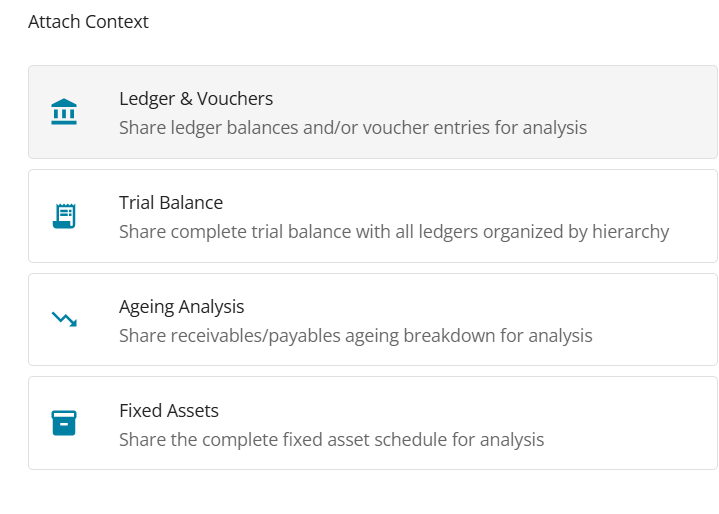
Task: Click the "Trial Balance" title text
Action: point(171,203)
